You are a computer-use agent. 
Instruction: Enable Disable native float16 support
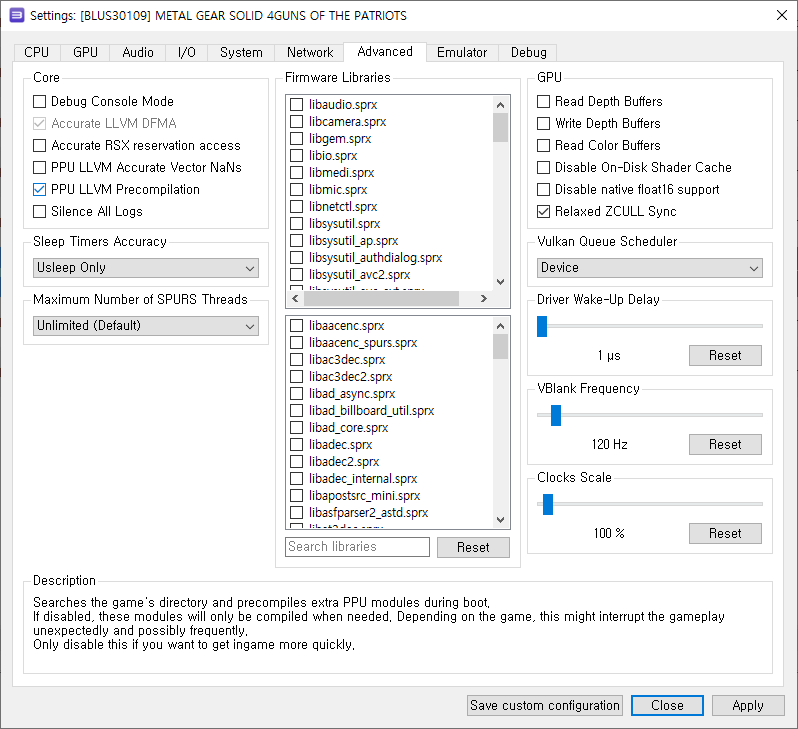628,189
